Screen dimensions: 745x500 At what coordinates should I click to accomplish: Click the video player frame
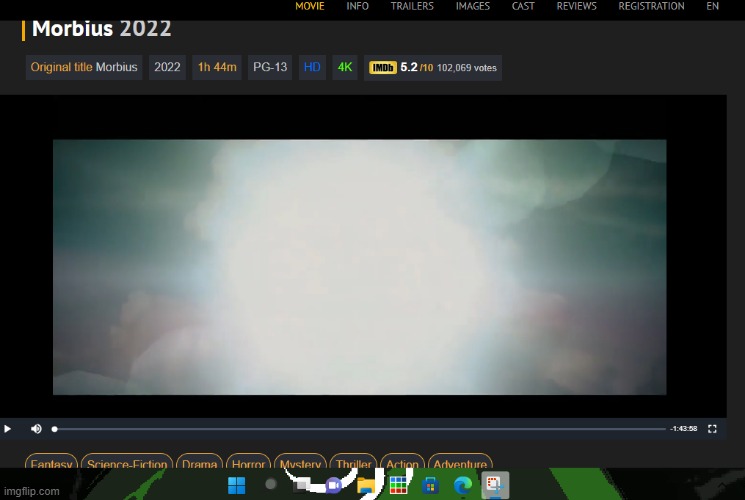(359, 267)
